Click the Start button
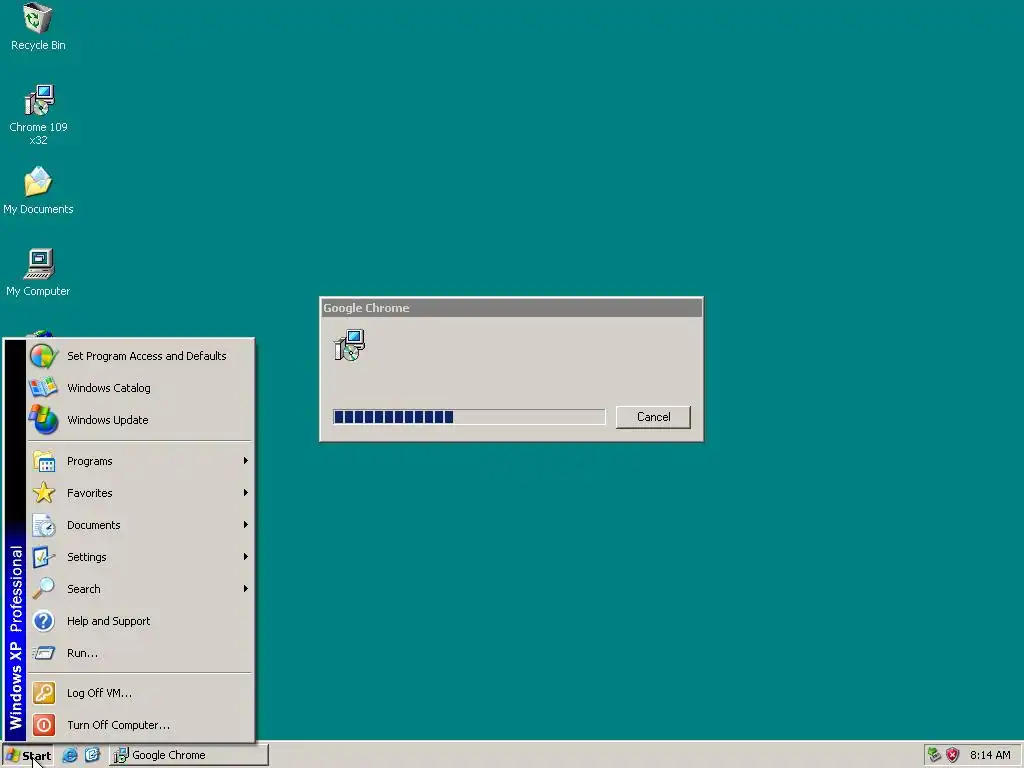This screenshot has width=1024, height=768. point(28,756)
